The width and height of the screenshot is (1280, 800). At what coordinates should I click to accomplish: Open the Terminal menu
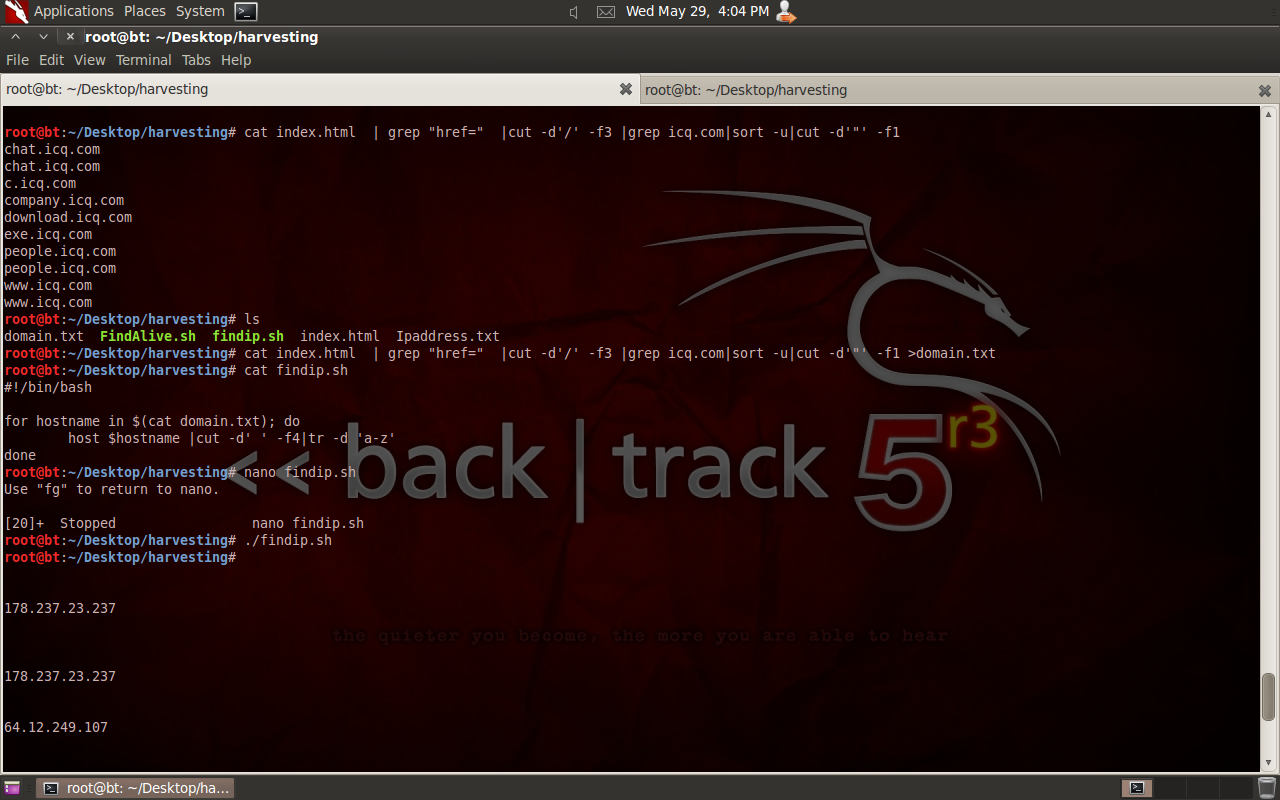(x=144, y=60)
